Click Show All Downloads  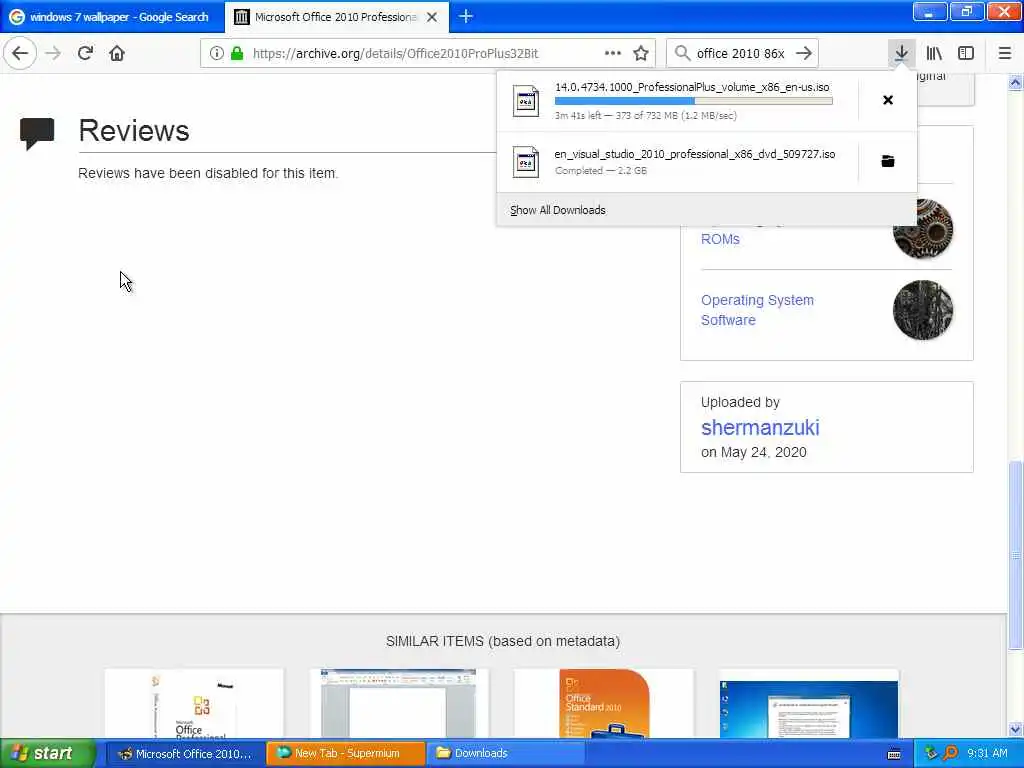pyautogui.click(x=558, y=210)
